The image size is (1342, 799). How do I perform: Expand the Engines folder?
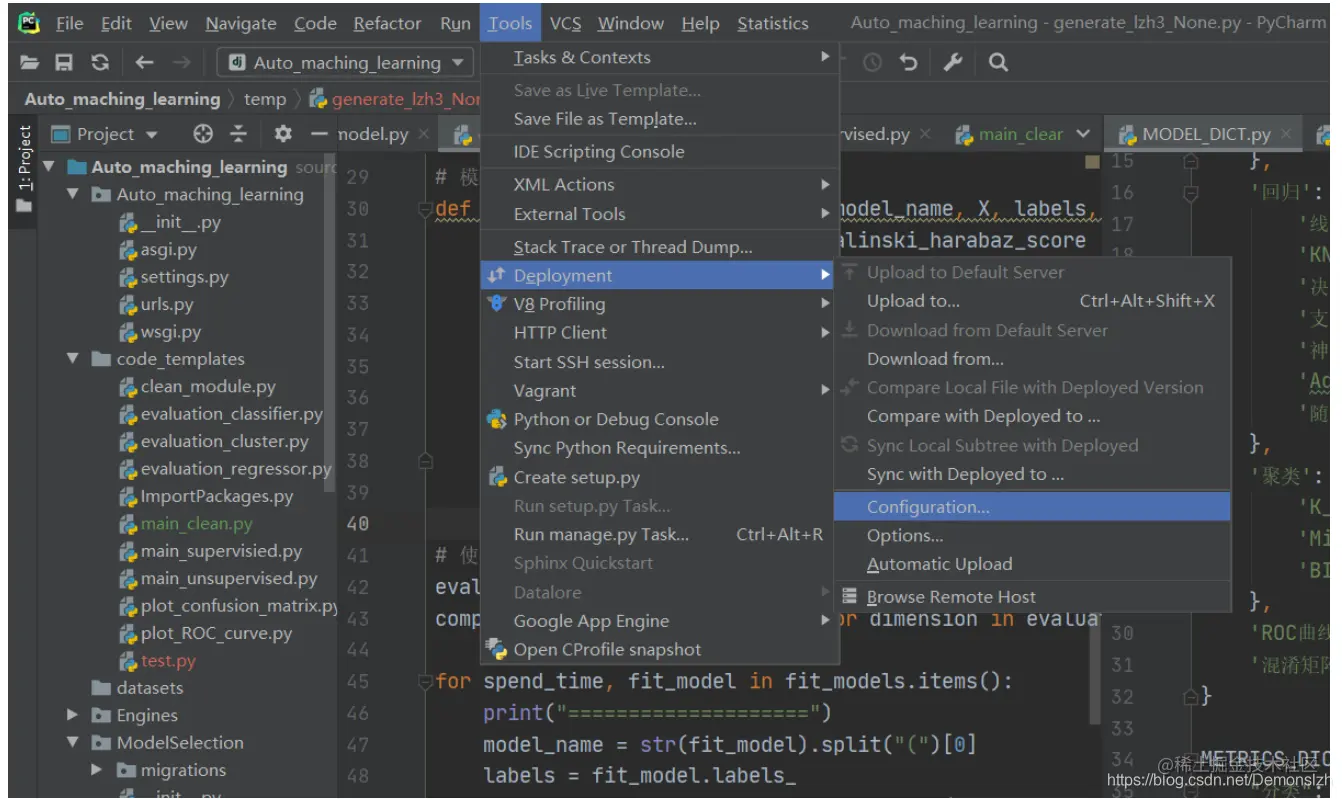[x=73, y=715]
